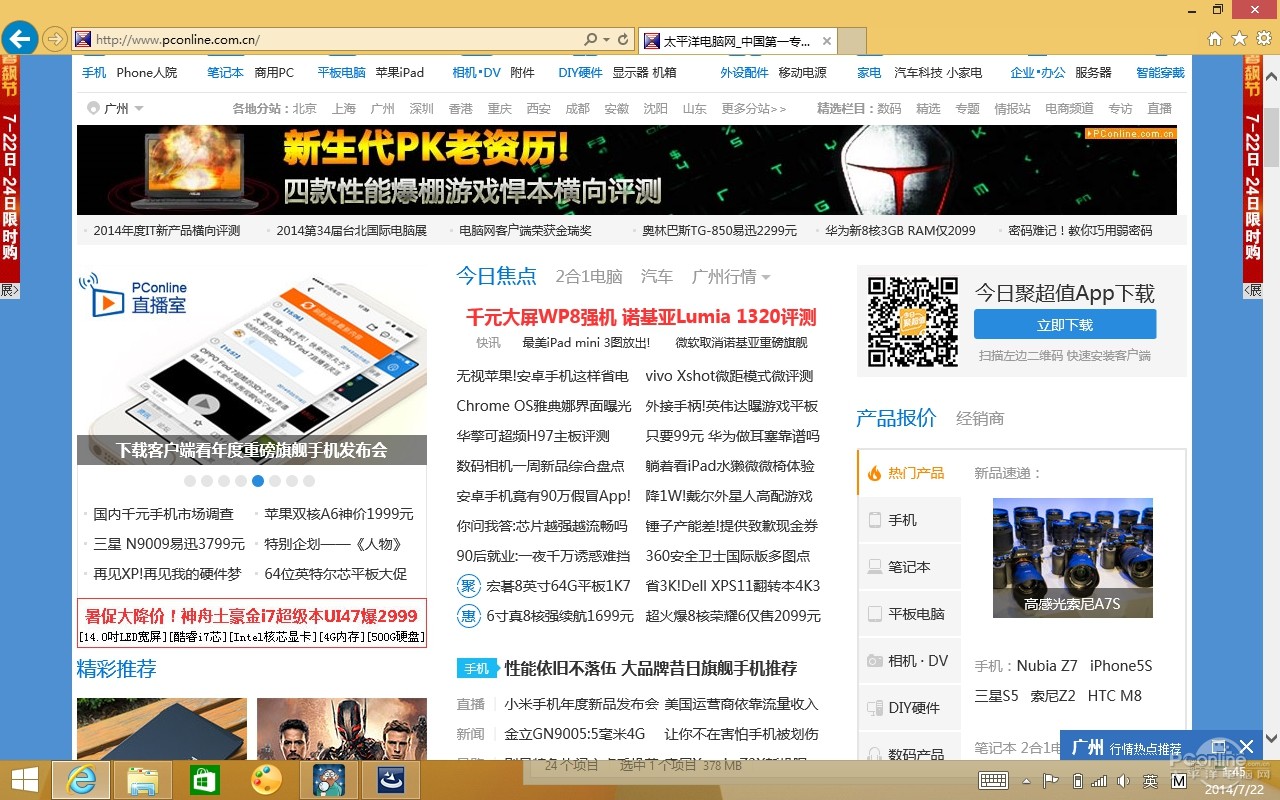Open File Explorer folder on taskbar
The width and height of the screenshot is (1280, 800).
143,780
